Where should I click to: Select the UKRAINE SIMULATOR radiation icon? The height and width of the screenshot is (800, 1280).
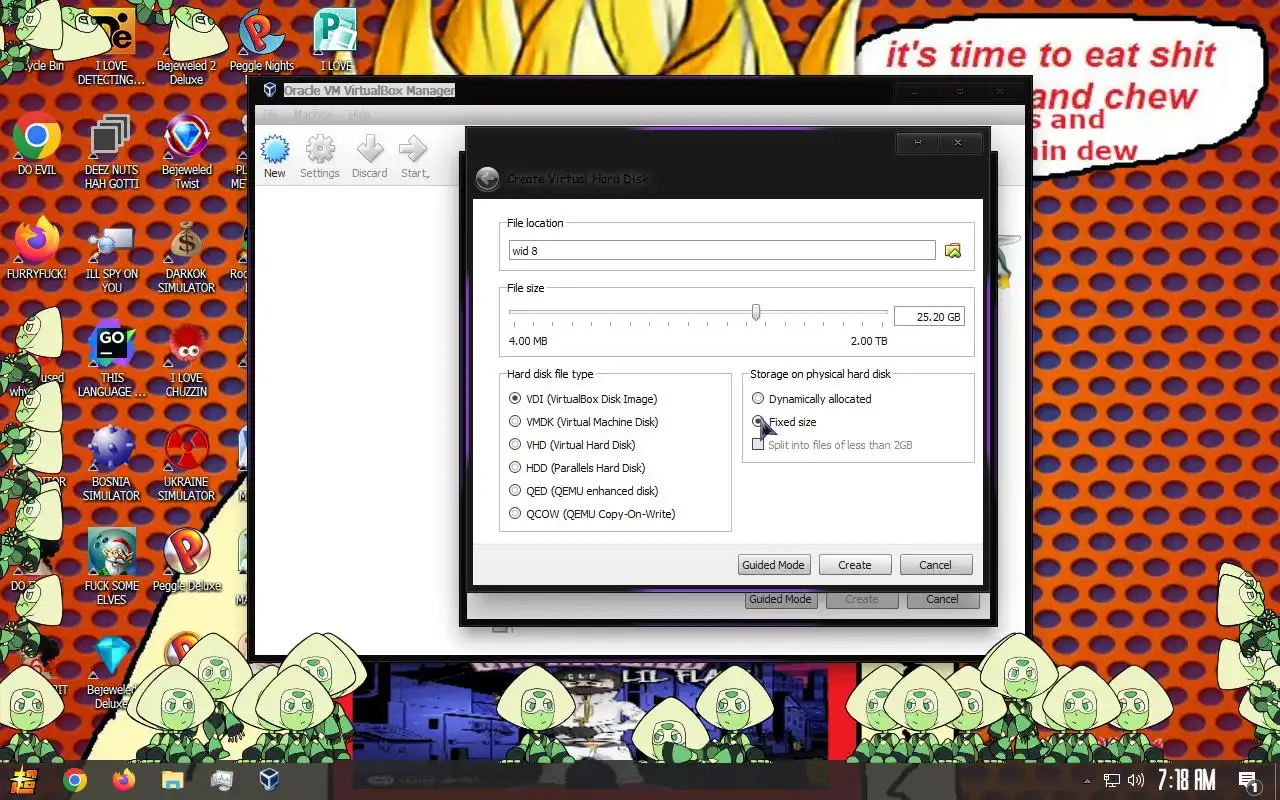point(186,463)
